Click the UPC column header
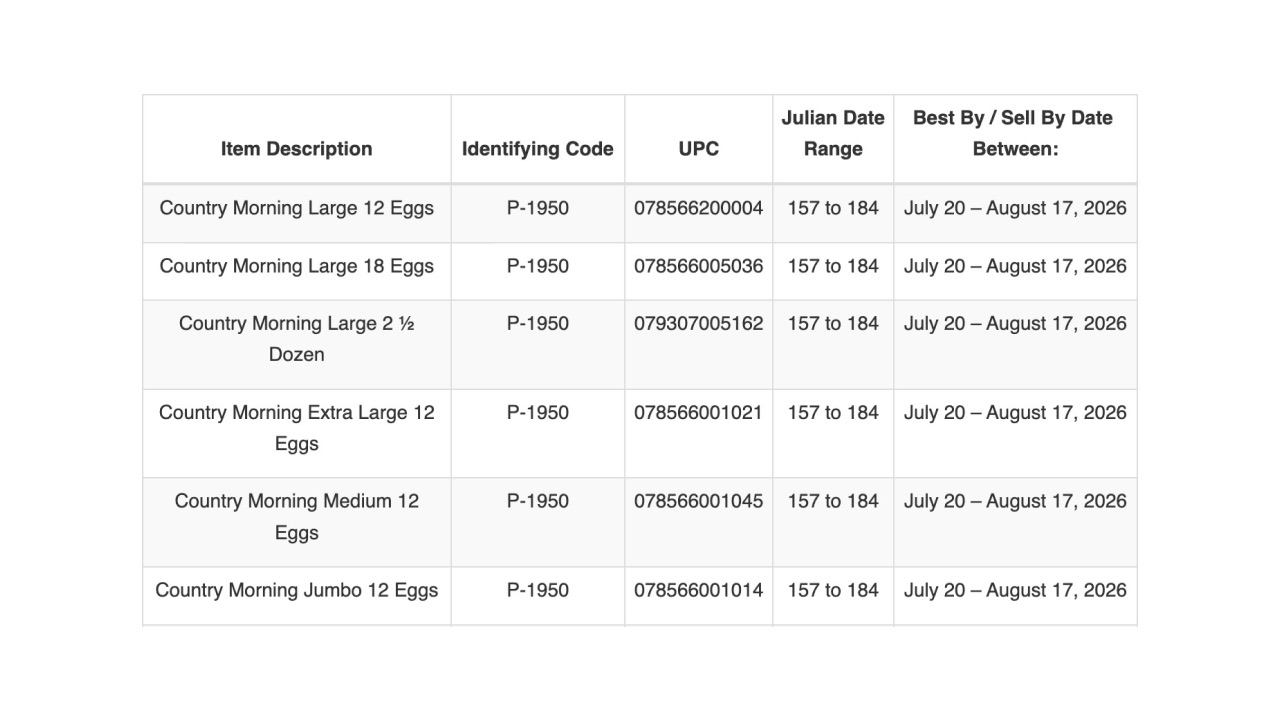This screenshot has width=1280, height=720. point(699,149)
